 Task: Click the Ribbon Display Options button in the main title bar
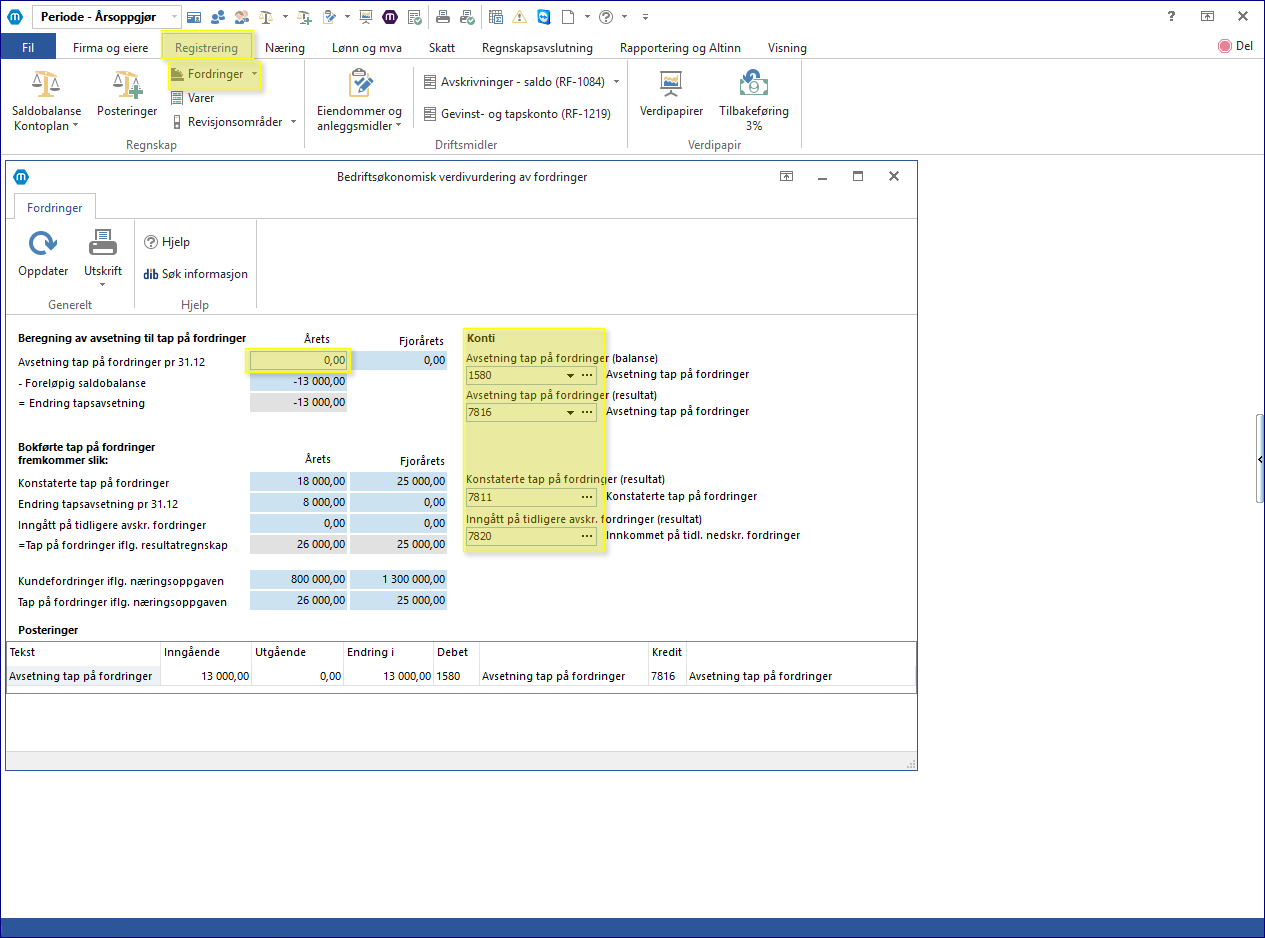1207,17
